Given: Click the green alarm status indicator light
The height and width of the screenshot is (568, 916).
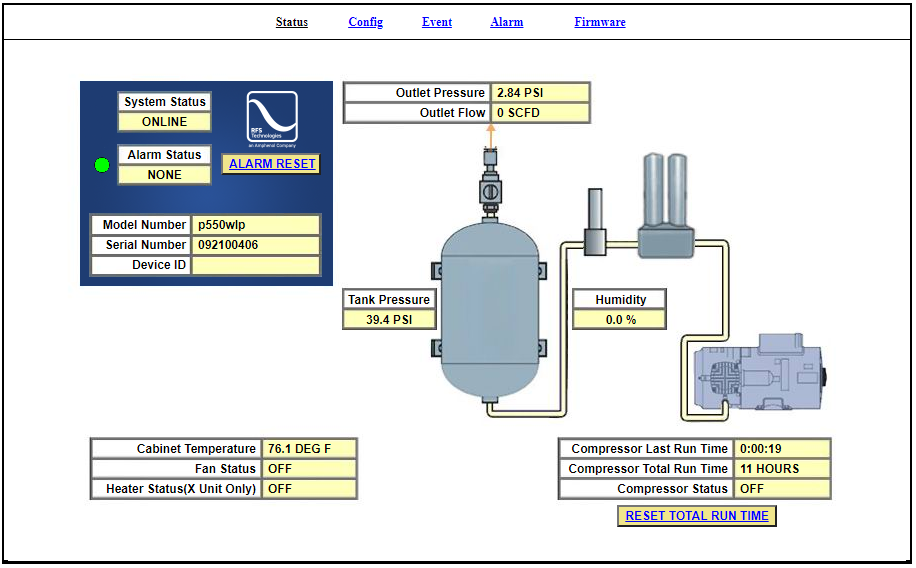Looking at the screenshot, I should [102, 165].
